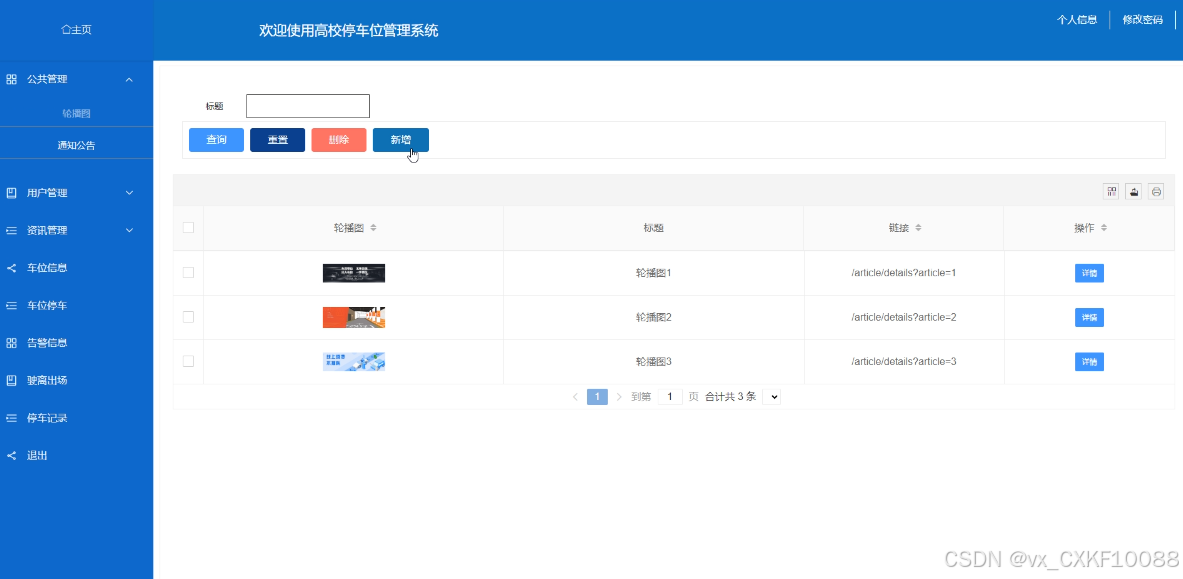Select page 1 in pagination
The image size is (1183, 579).
tap(597, 397)
